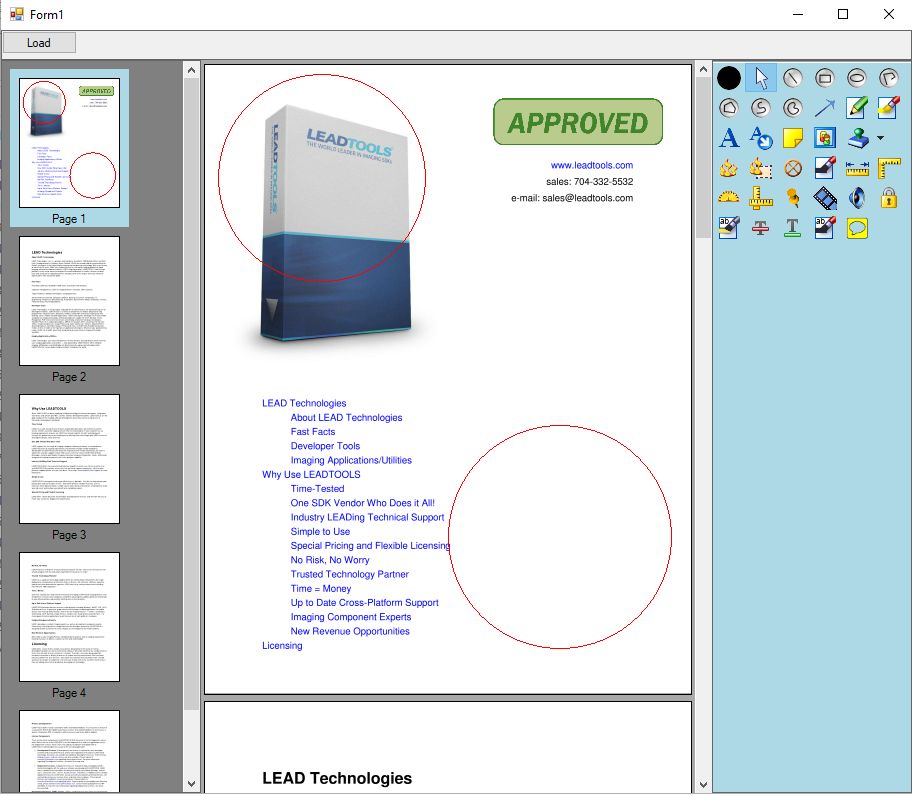
Task: Select the Redaction tool in fourth row
Action: pos(825,169)
